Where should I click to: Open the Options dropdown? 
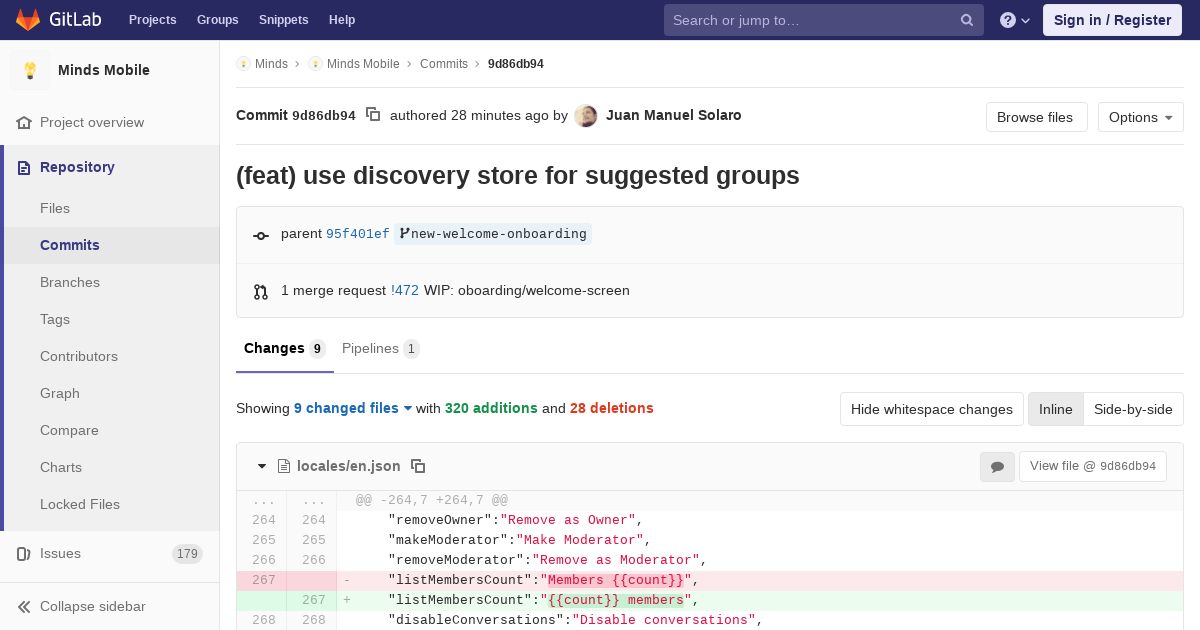click(x=1140, y=117)
